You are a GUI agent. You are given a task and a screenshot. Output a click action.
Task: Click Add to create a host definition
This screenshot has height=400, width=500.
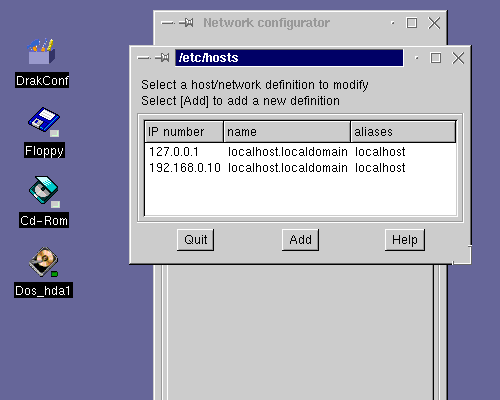click(x=300, y=239)
